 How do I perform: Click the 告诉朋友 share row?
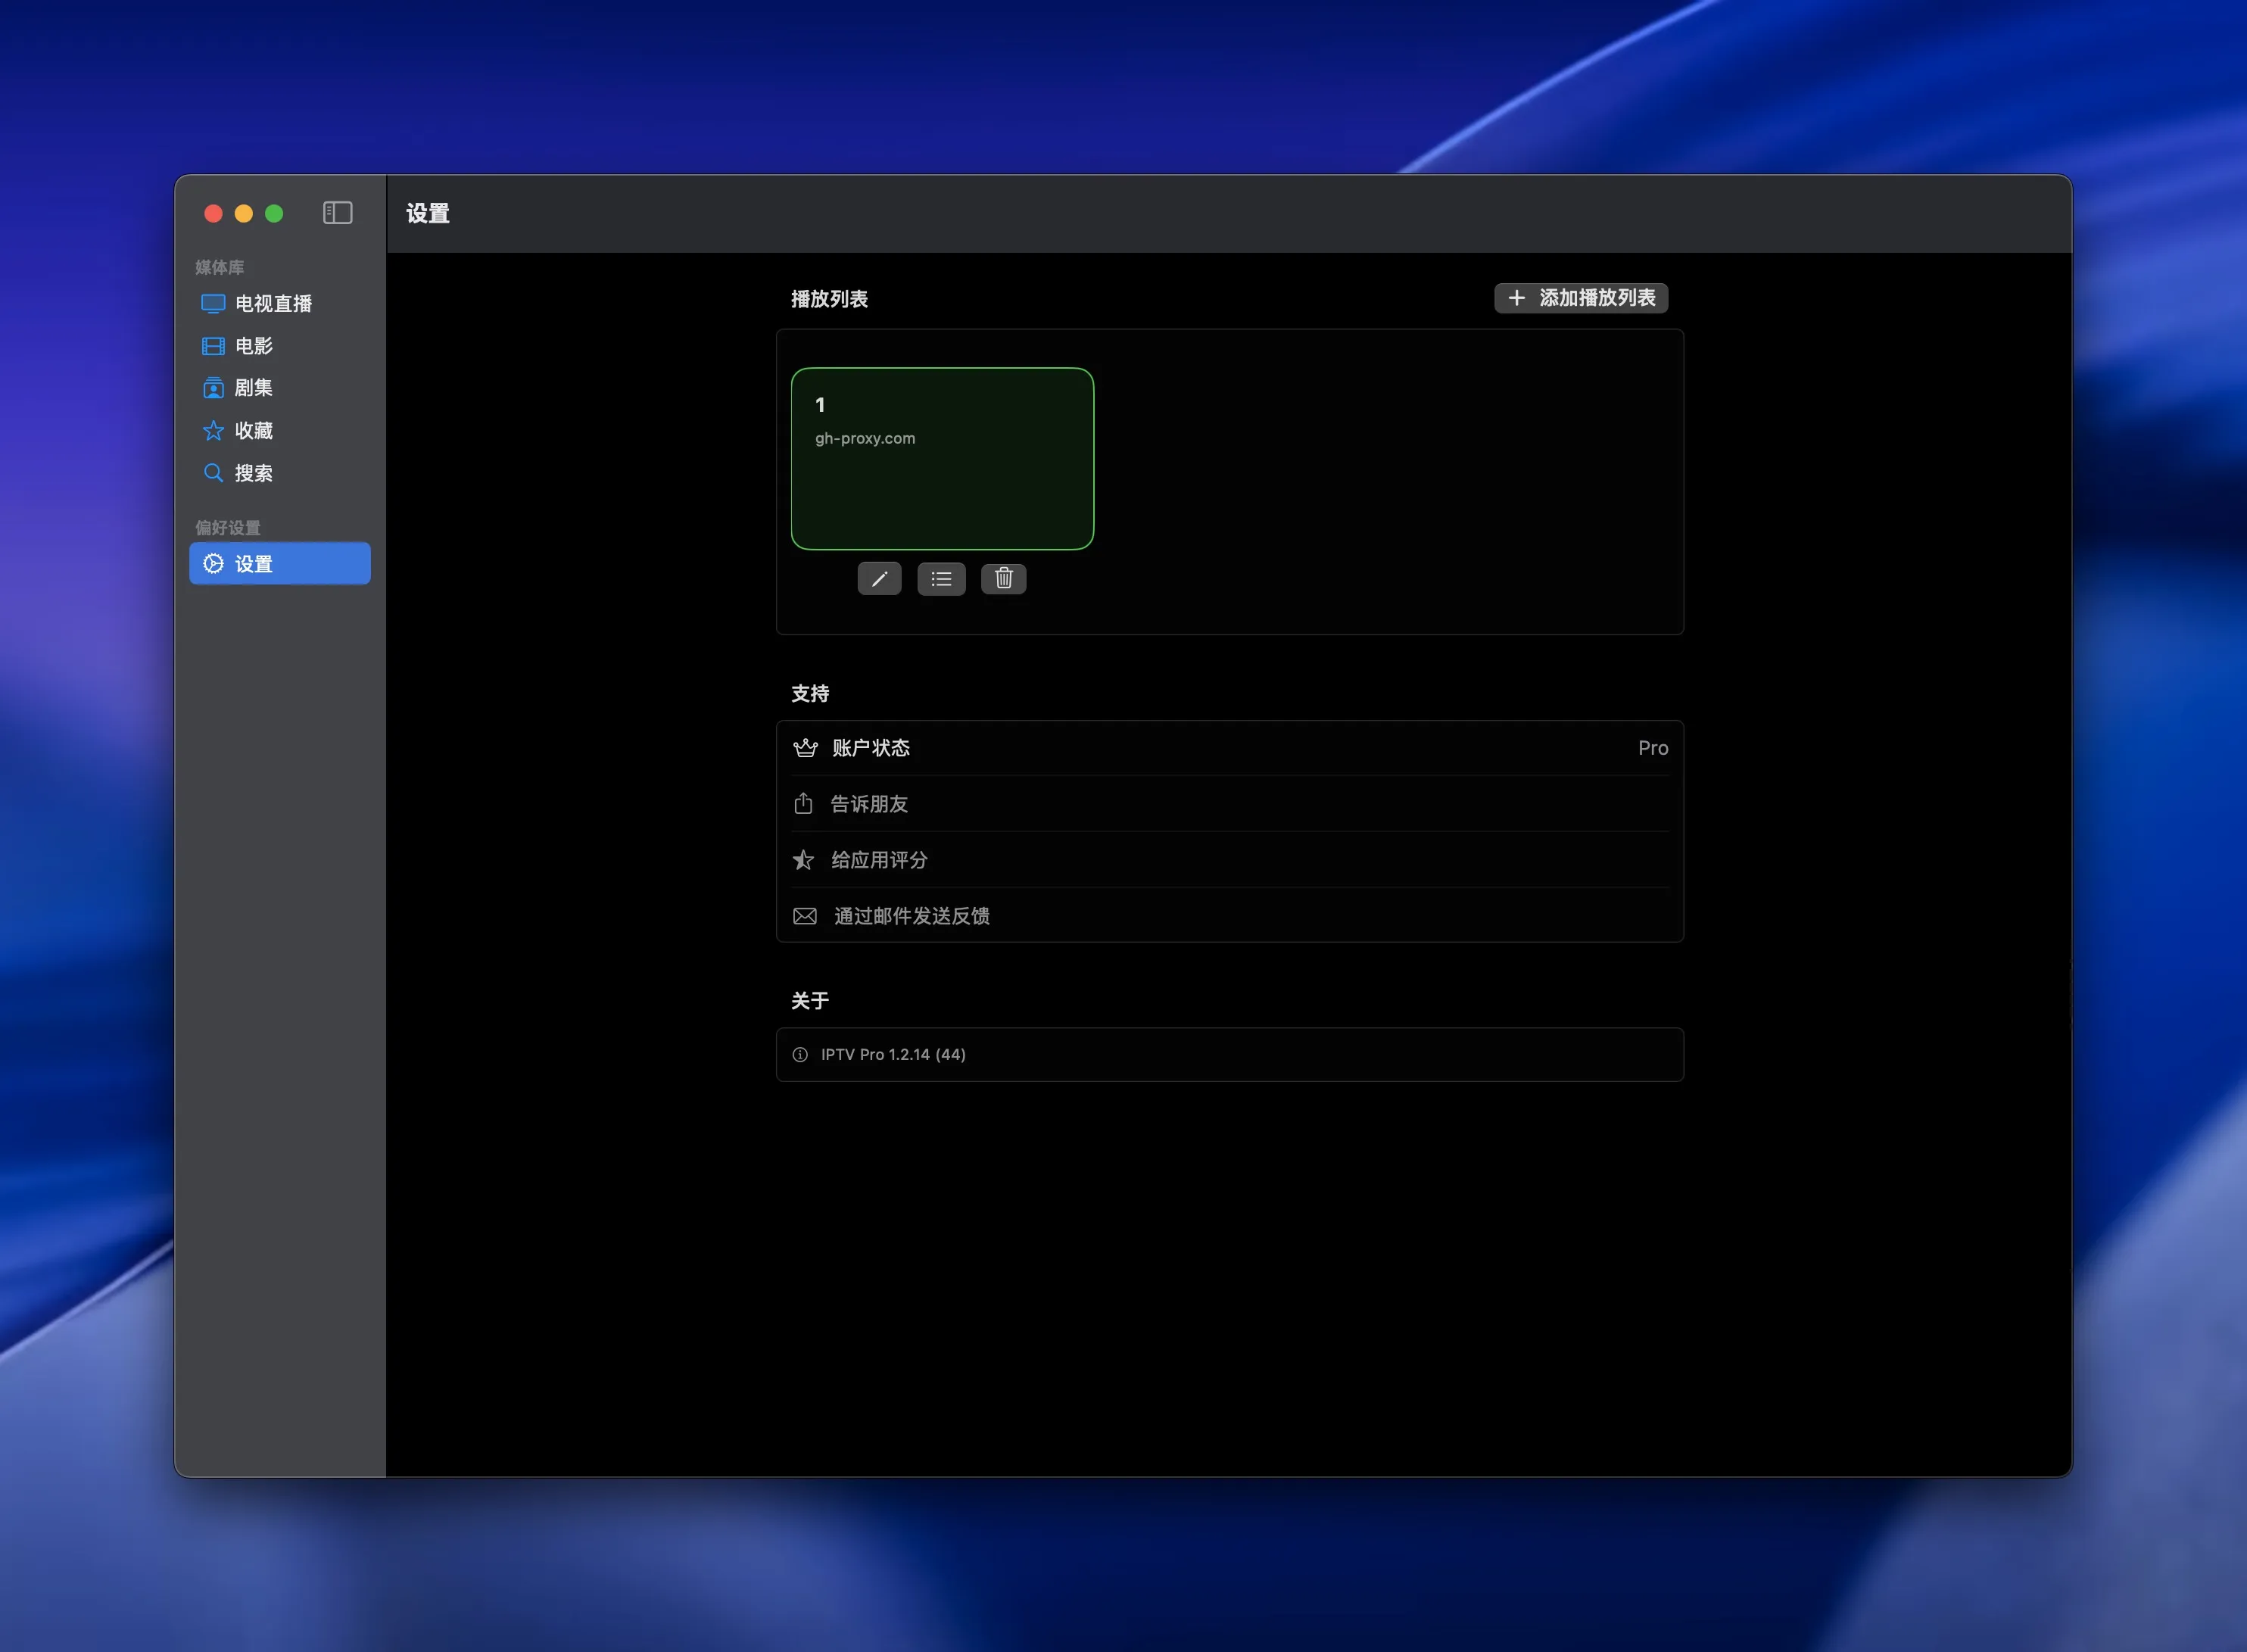[x=1230, y=804]
